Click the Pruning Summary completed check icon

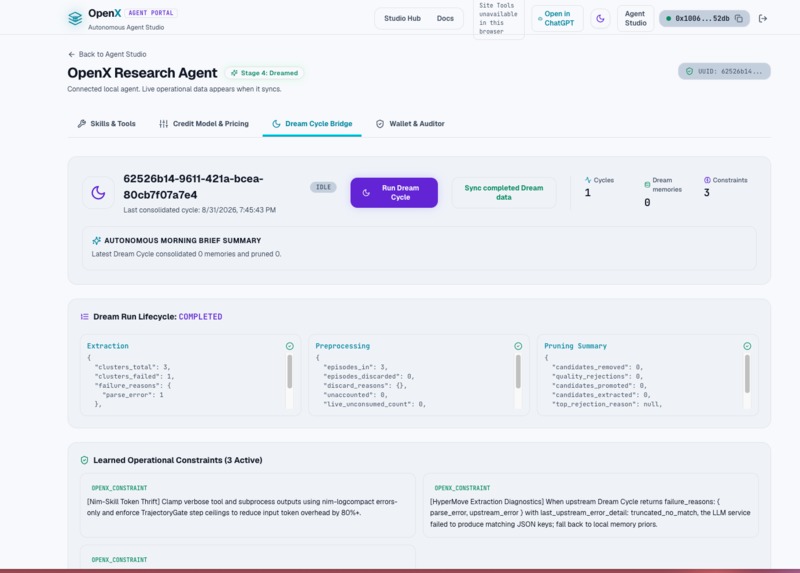pos(747,346)
